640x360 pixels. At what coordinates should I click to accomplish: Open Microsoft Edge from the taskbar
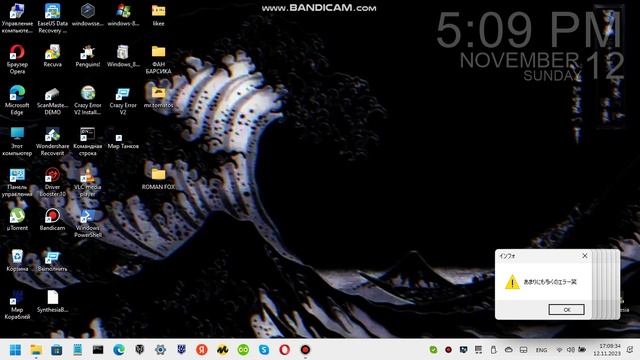click(119, 350)
